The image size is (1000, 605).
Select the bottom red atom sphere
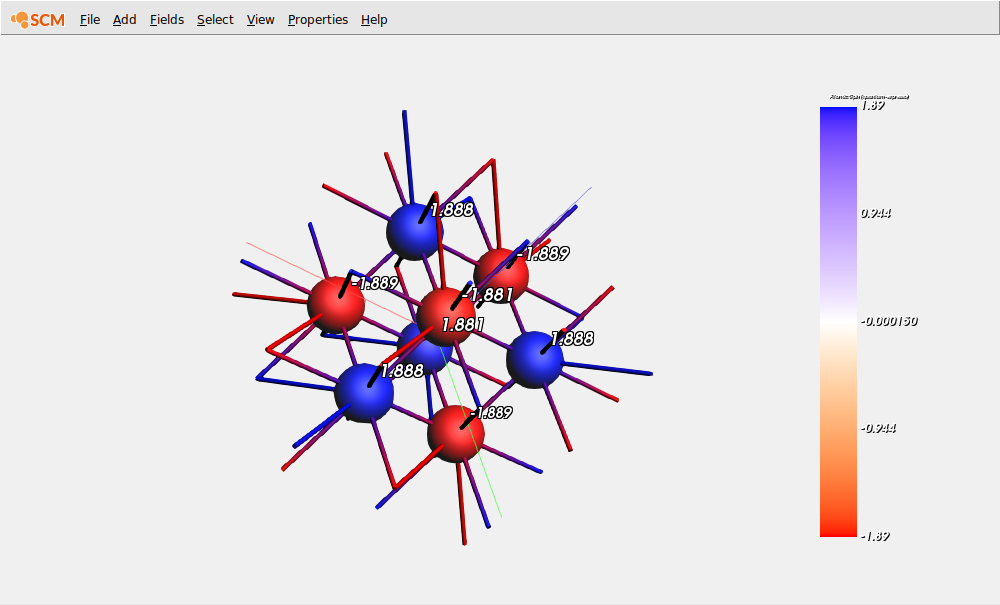[456, 434]
